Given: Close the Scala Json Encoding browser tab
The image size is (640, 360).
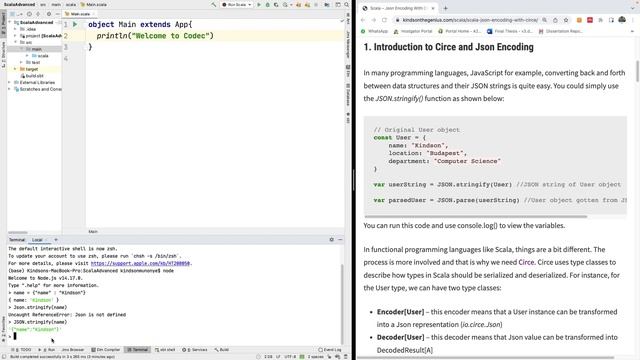Looking at the screenshot, I should tap(433, 8).
